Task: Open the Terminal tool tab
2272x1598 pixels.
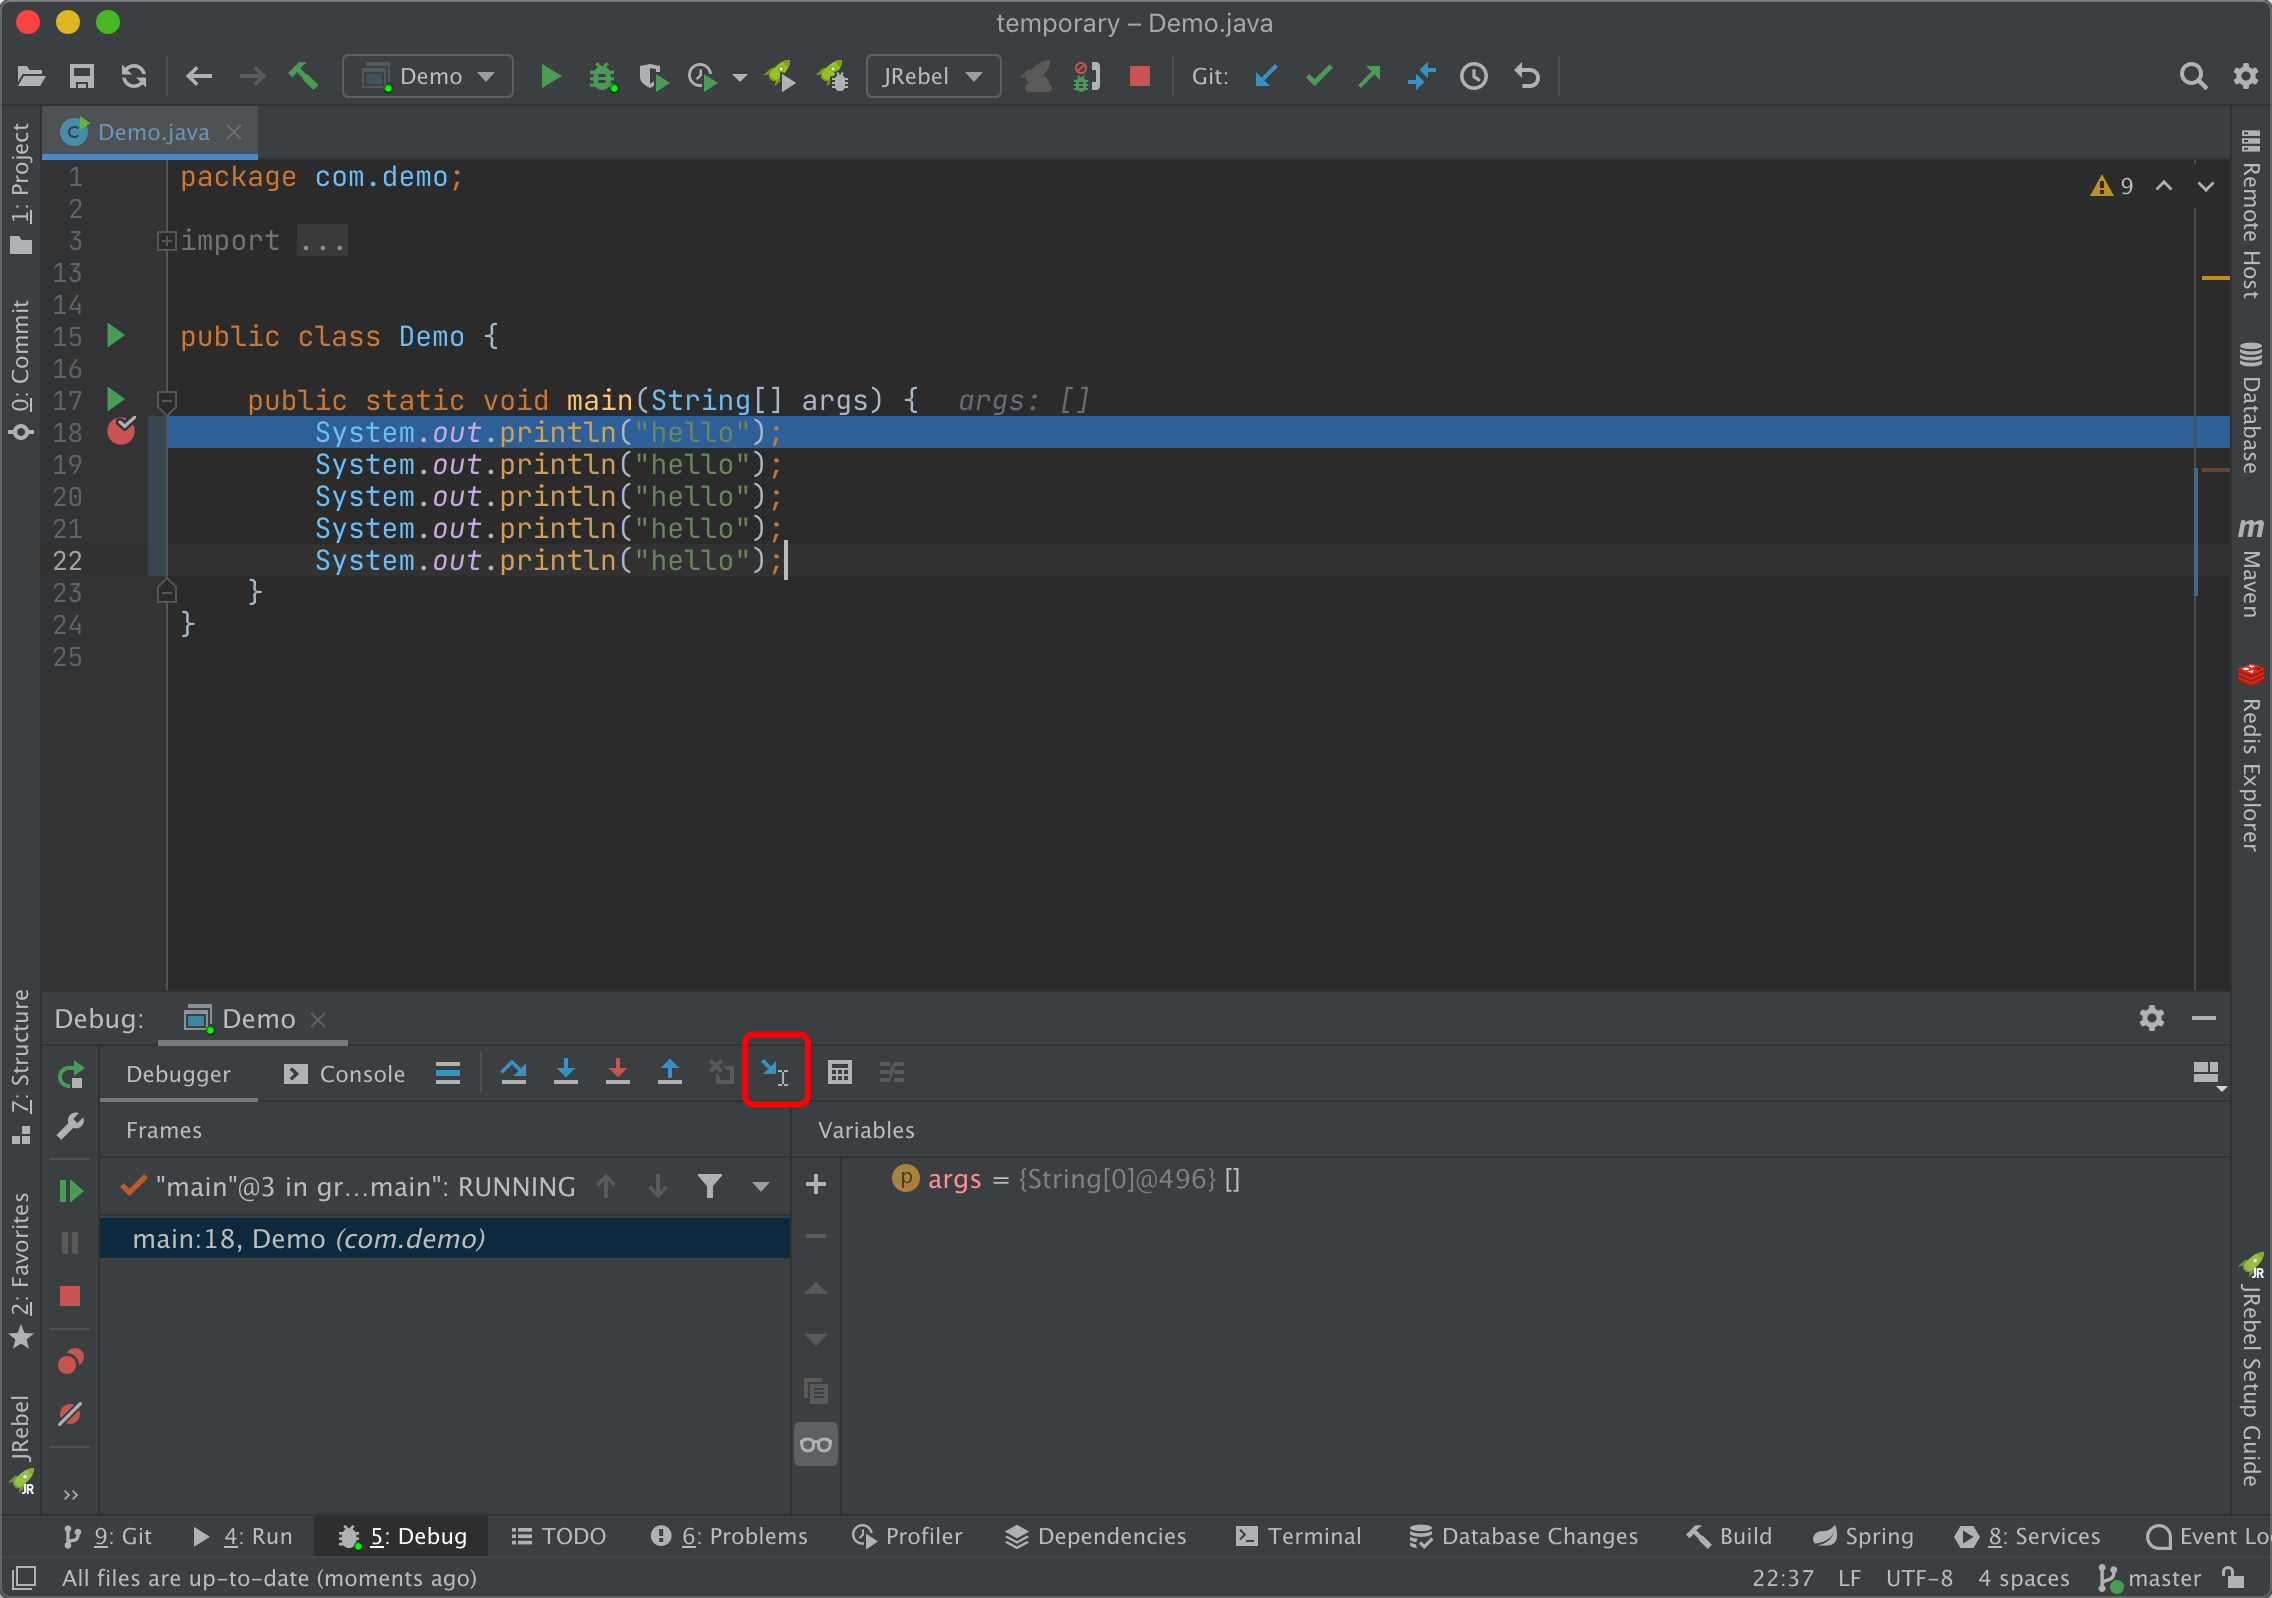Action: (x=1298, y=1536)
